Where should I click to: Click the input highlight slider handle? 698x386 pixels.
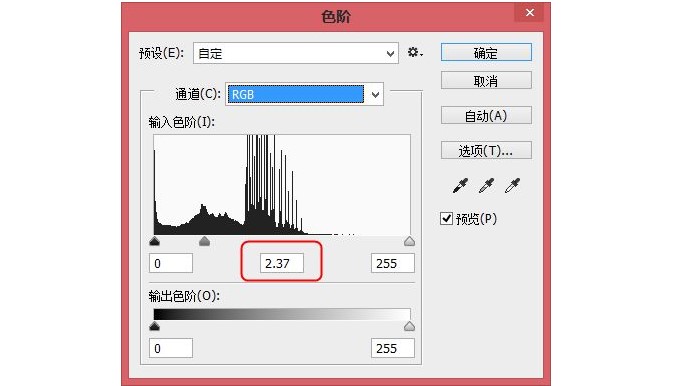409,241
